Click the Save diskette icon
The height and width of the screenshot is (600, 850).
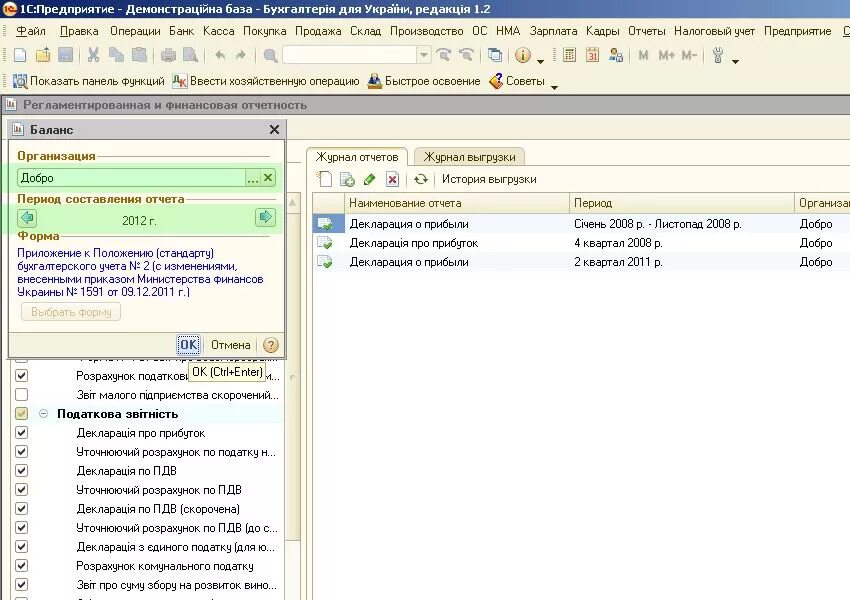pyautogui.click(x=65, y=55)
